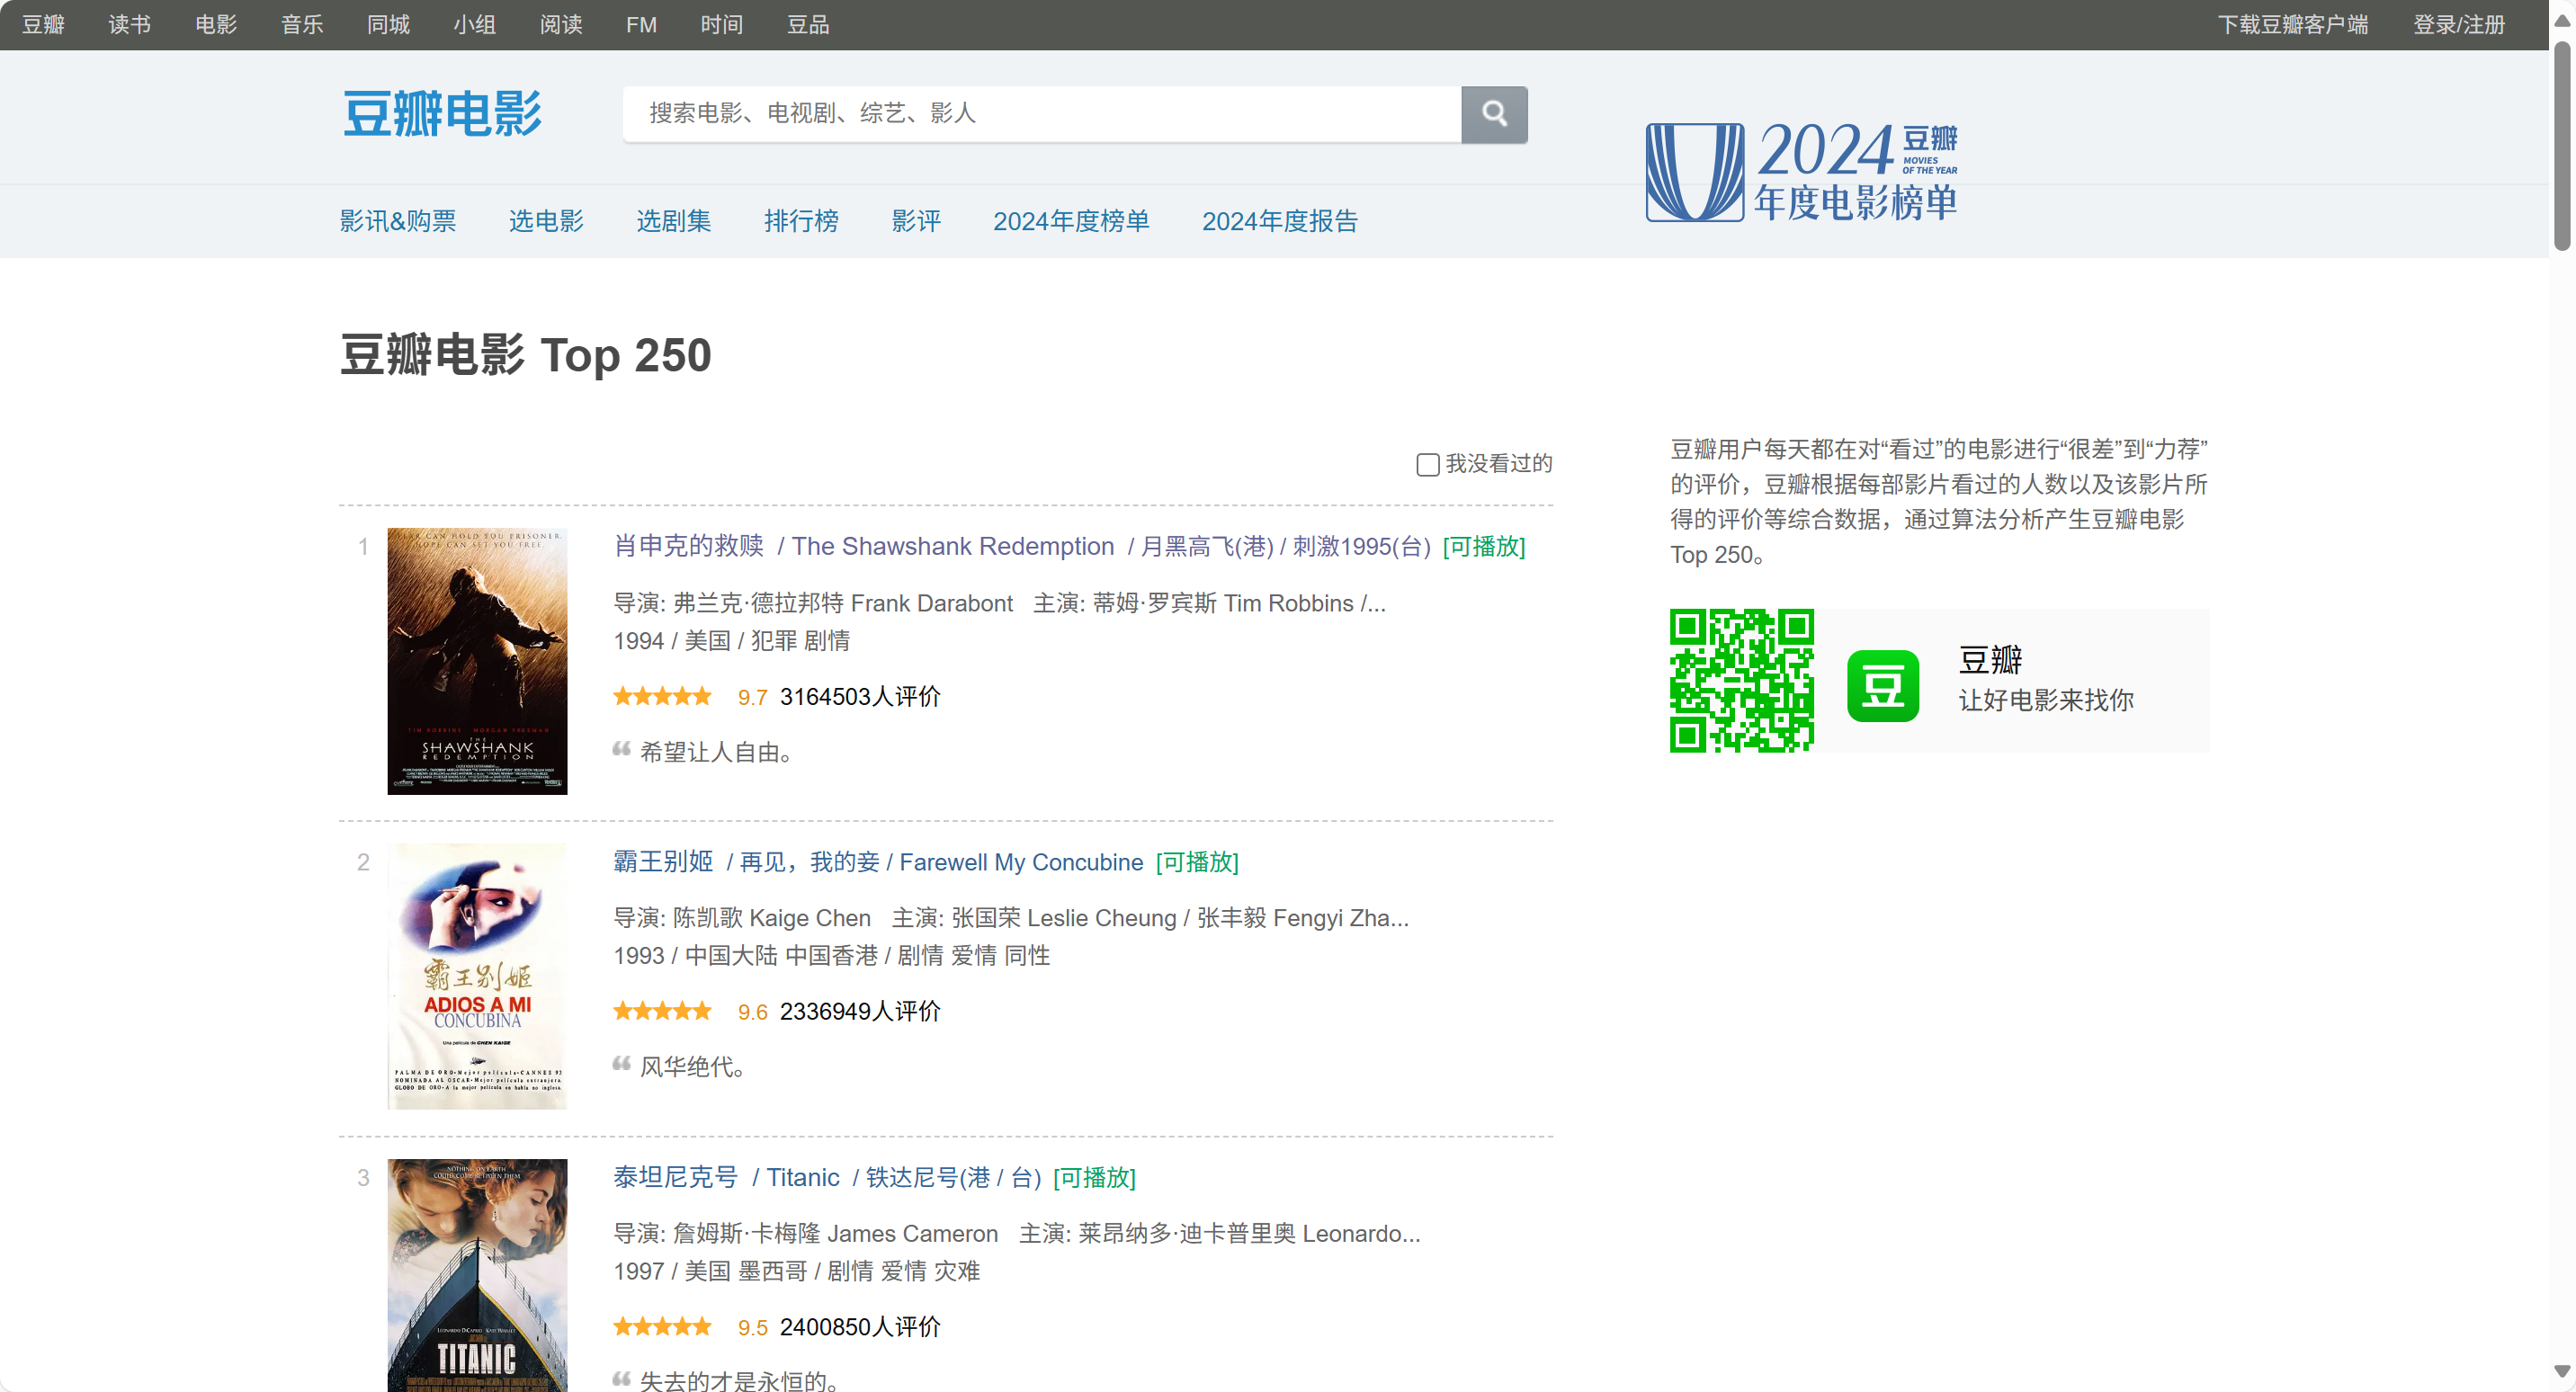Screen dimensions: 2576x1392
Task: Open 时间 in the top bar
Action: tap(721, 25)
